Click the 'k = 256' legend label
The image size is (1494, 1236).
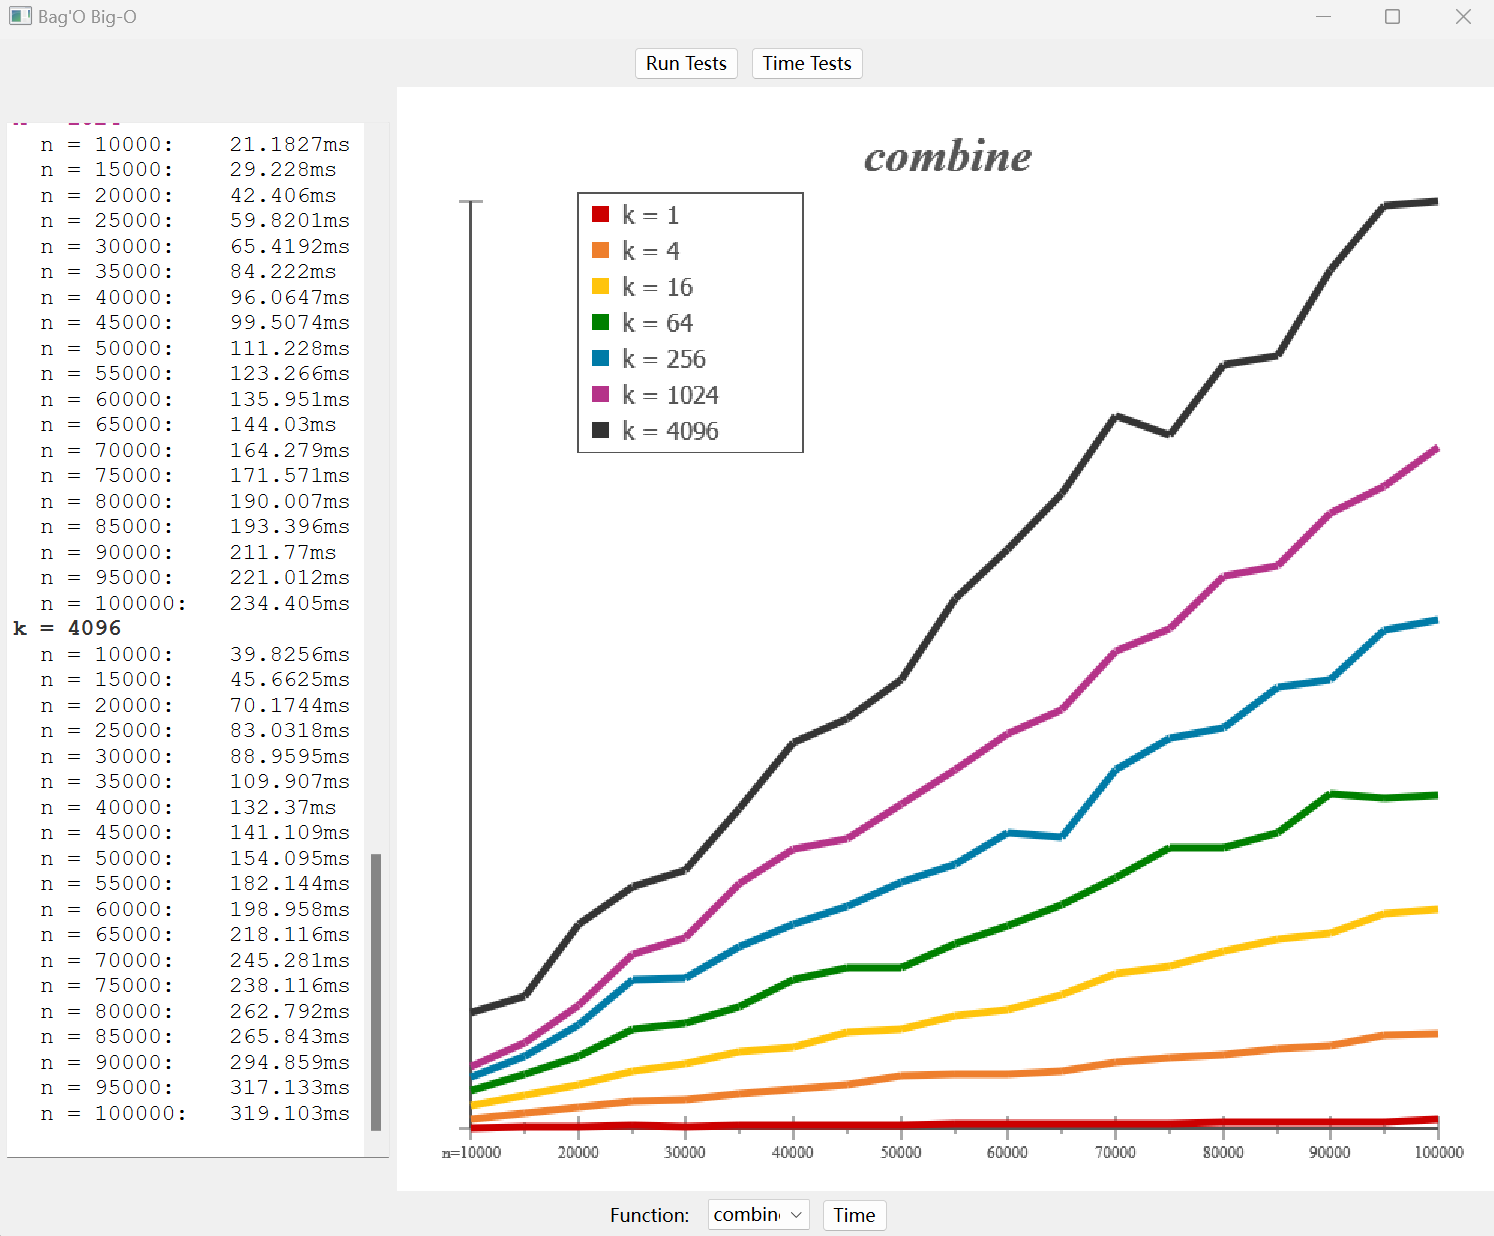664,359
